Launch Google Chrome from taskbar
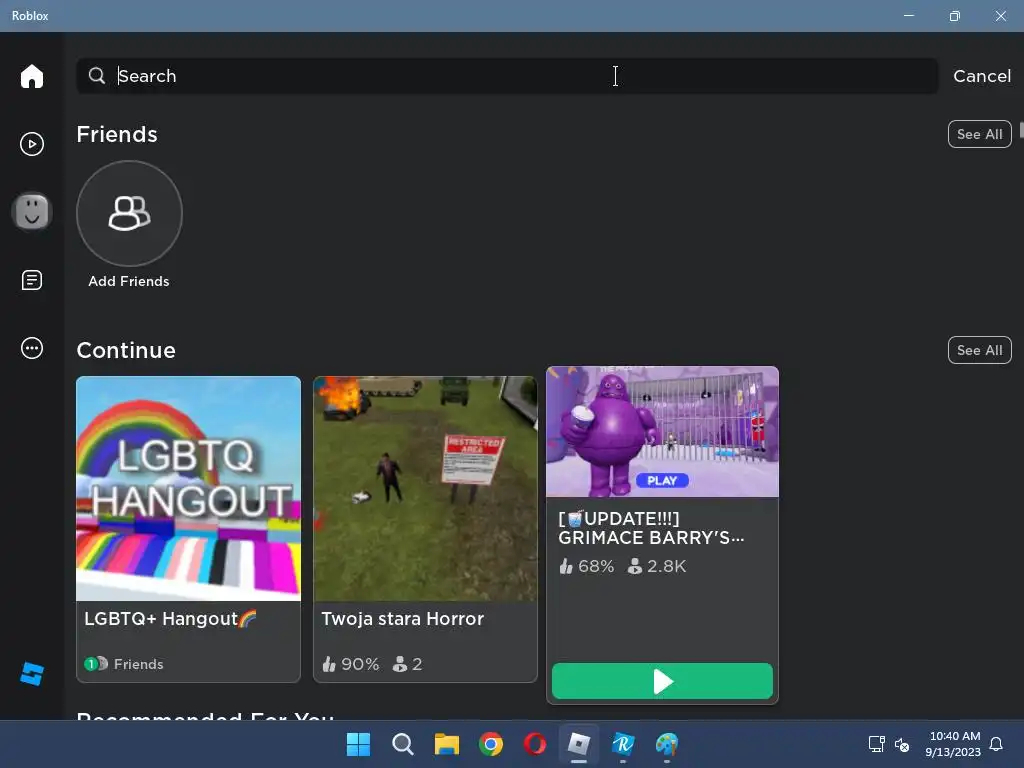 coord(490,744)
